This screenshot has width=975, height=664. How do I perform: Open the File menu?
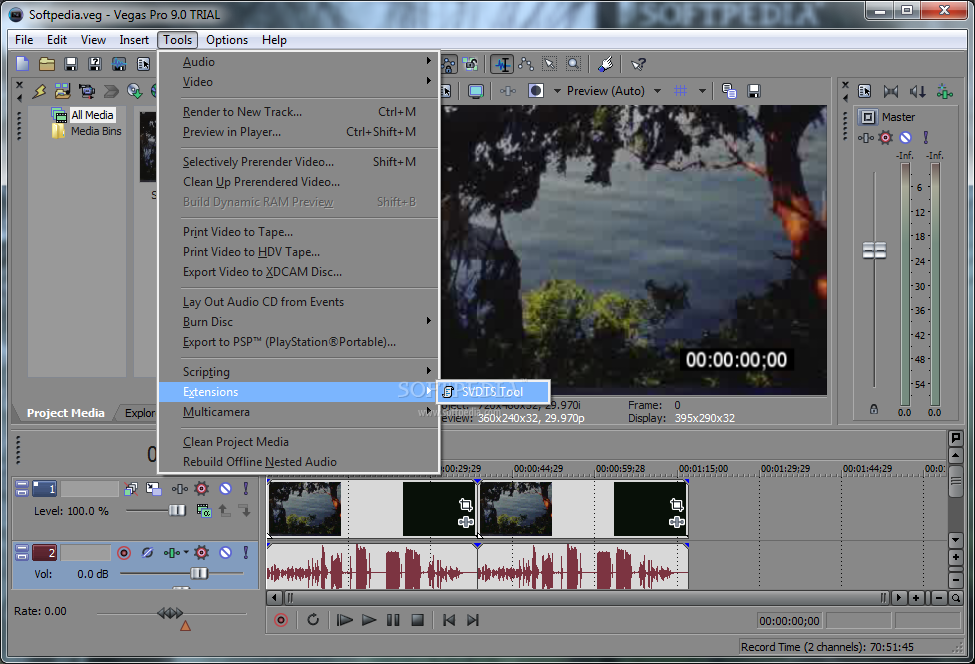point(24,40)
